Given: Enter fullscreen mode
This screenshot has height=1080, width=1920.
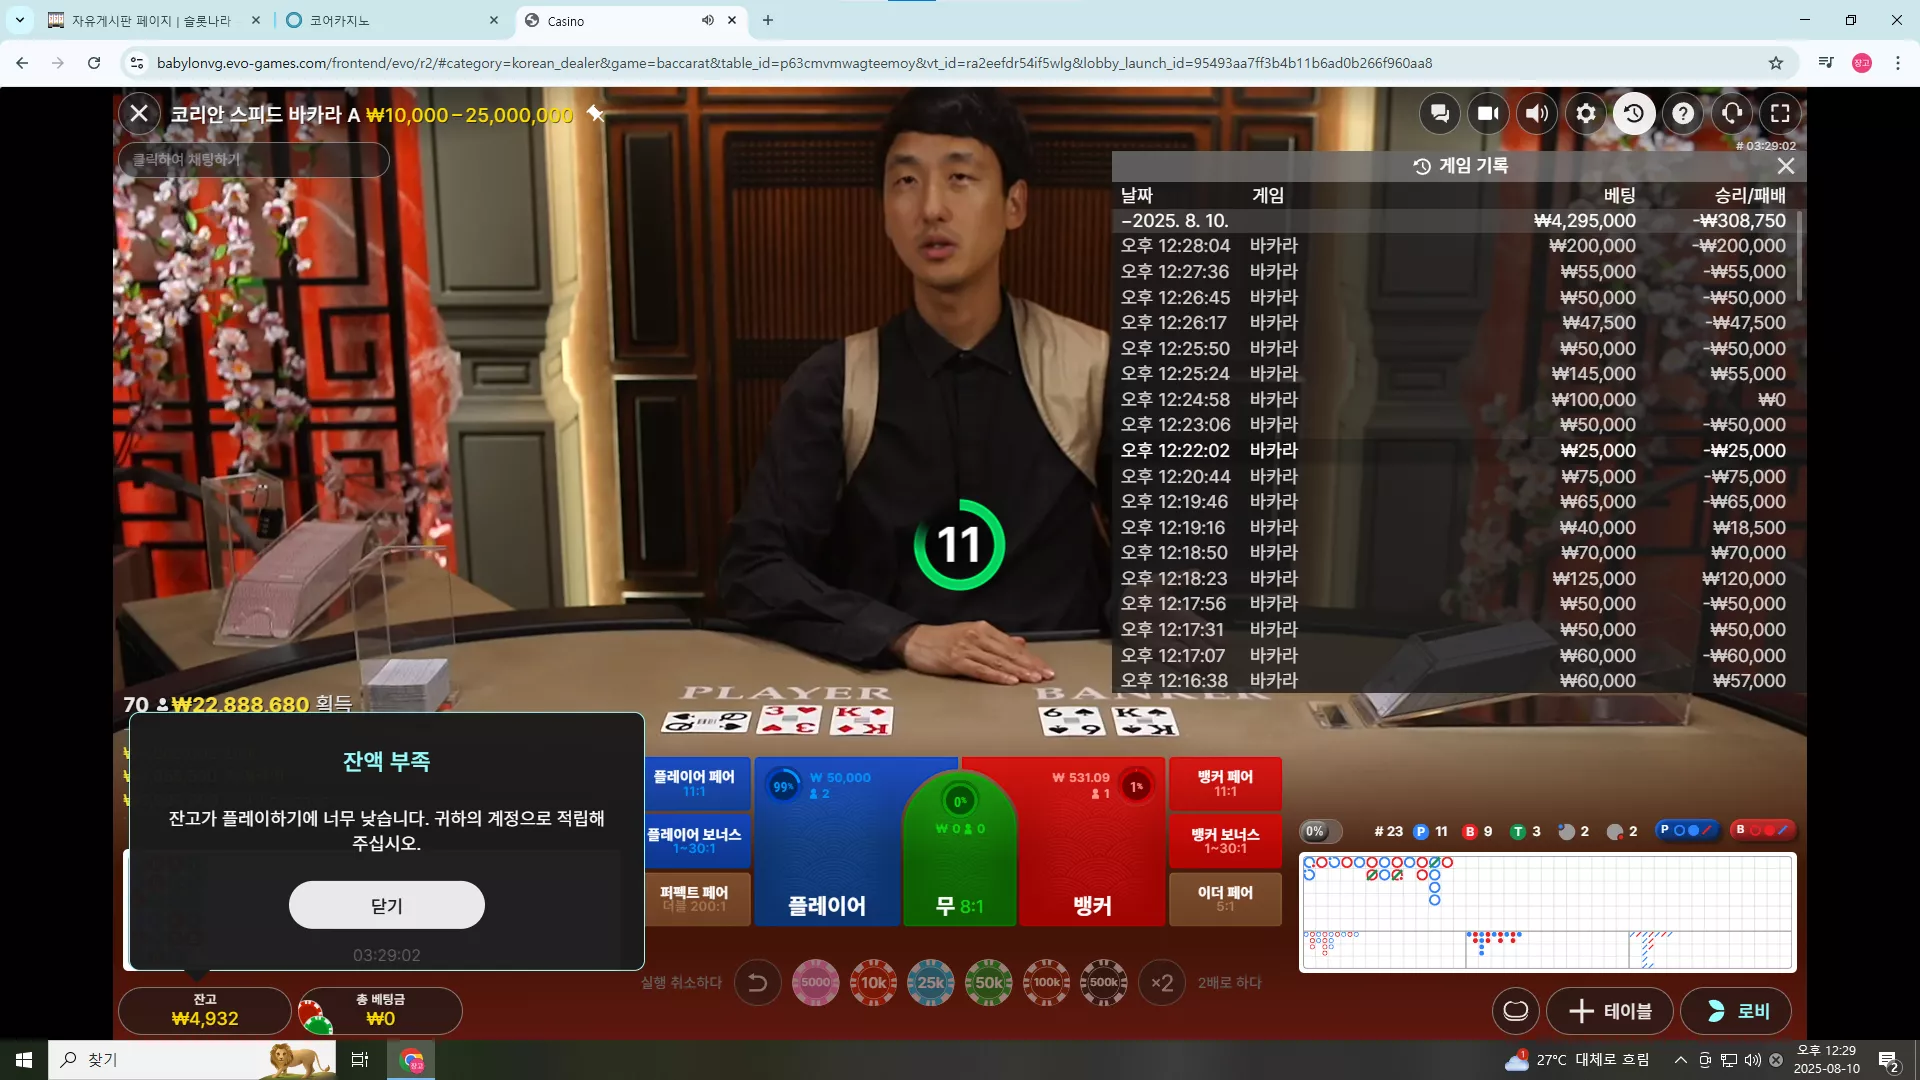Looking at the screenshot, I should click(x=1780, y=114).
